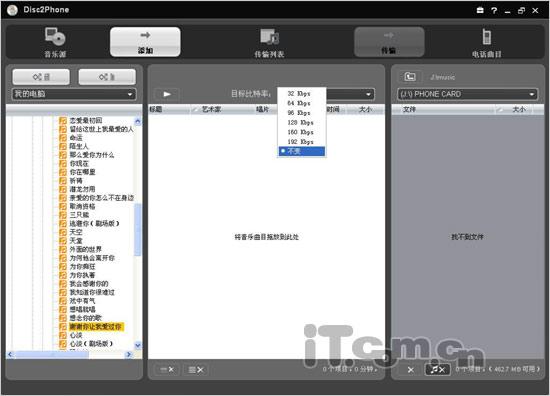
Task: Select the song 亲爱的你怎么不在身边
Action: tap(102, 198)
